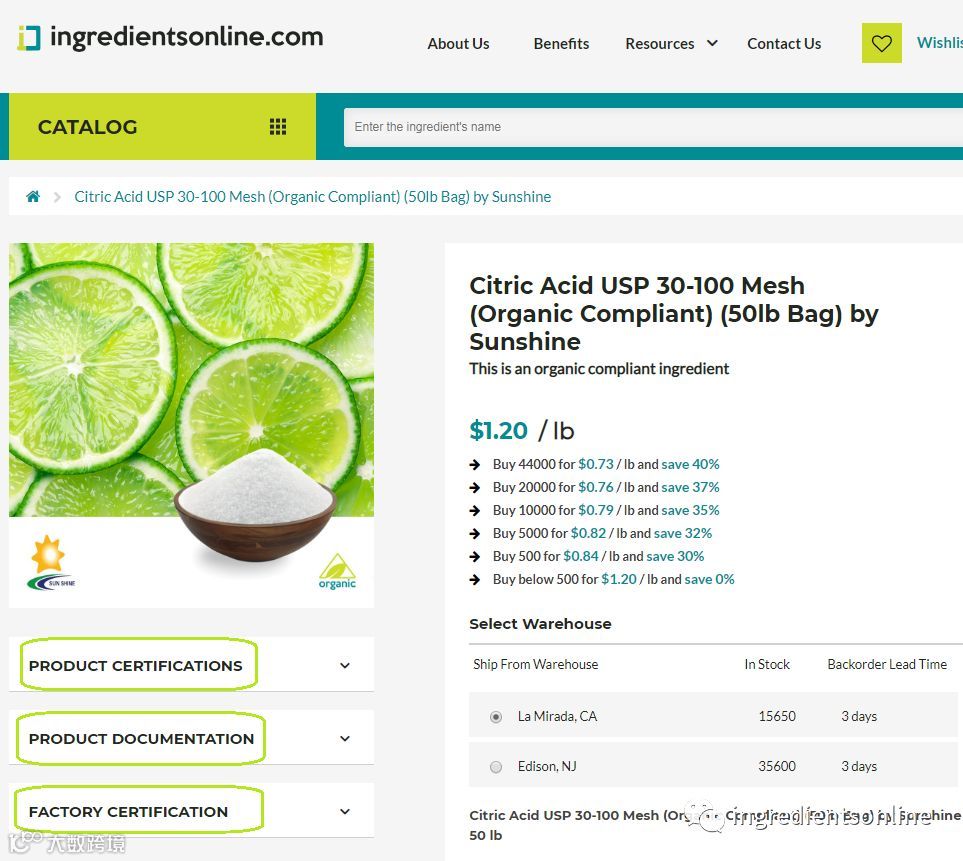Open the About Us page
The image size is (963, 861).
(458, 44)
